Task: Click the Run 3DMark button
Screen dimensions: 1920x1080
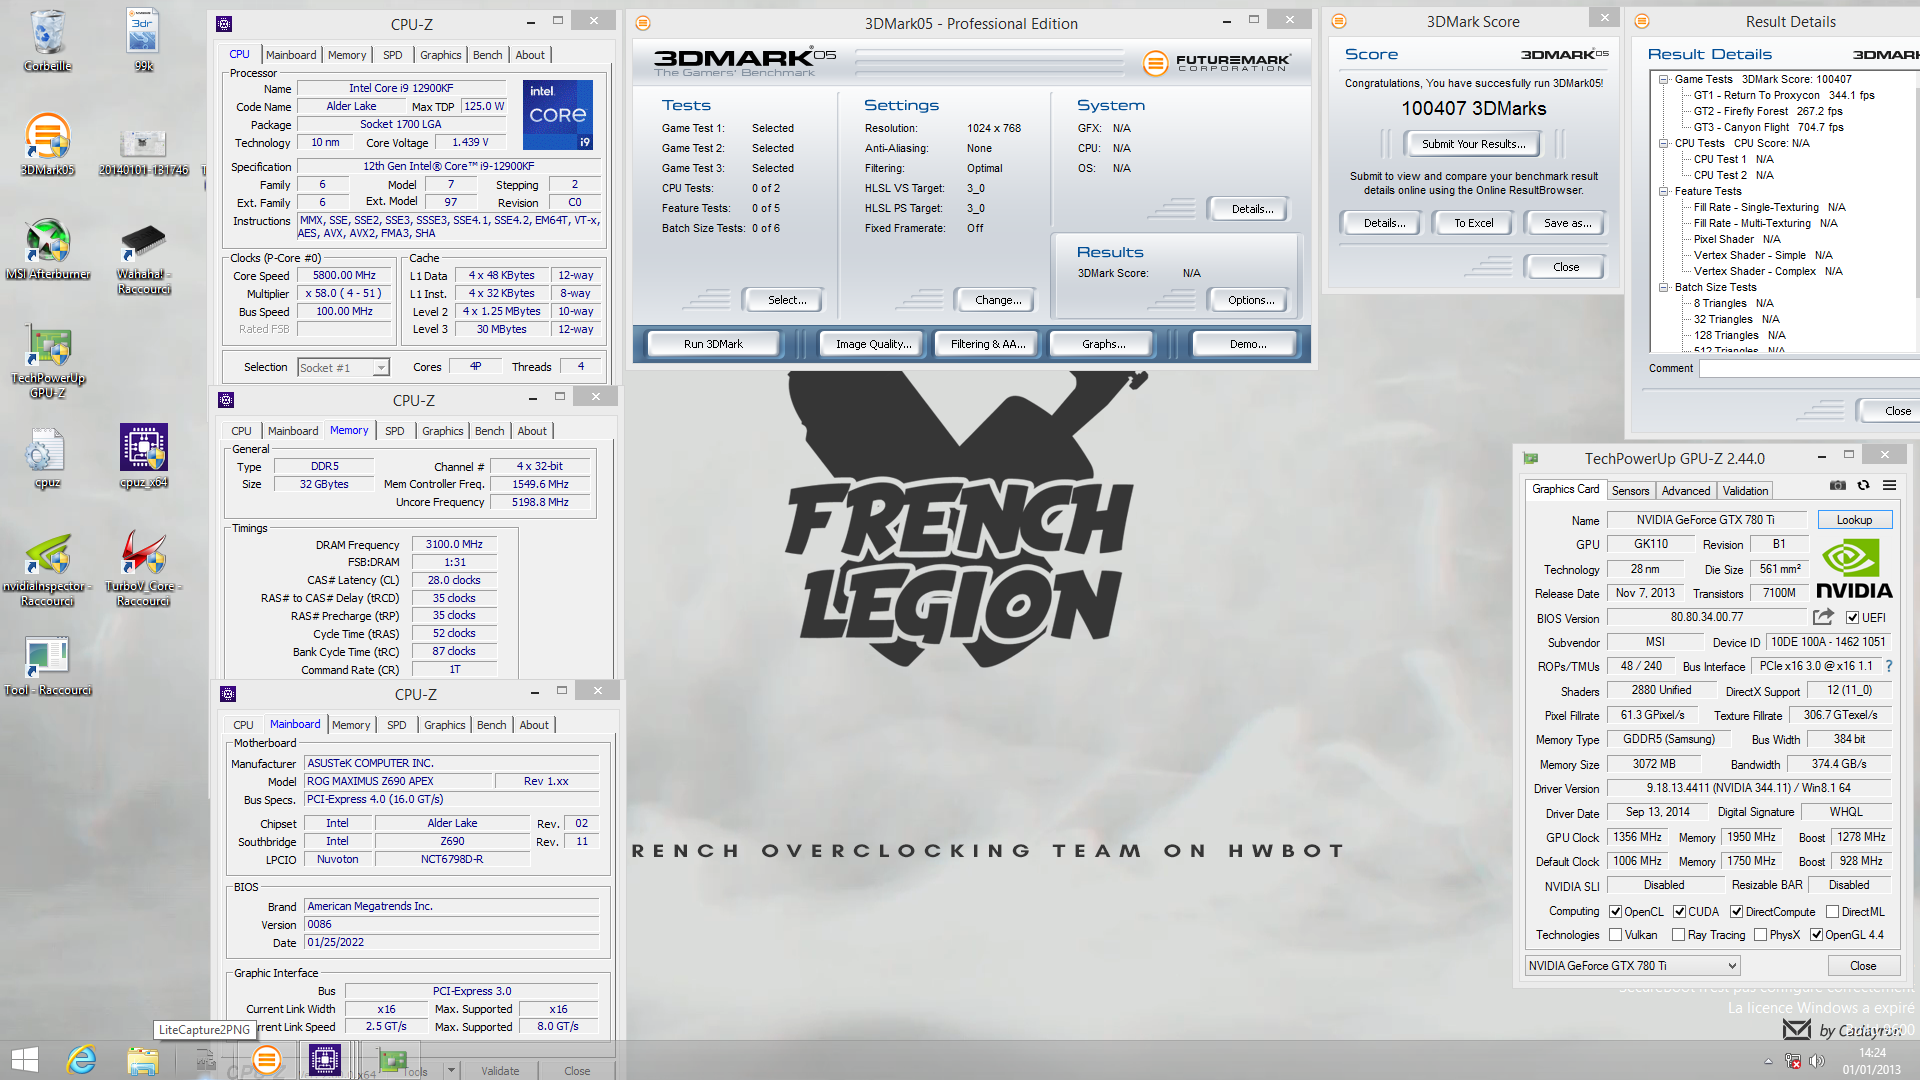Action: 713,344
